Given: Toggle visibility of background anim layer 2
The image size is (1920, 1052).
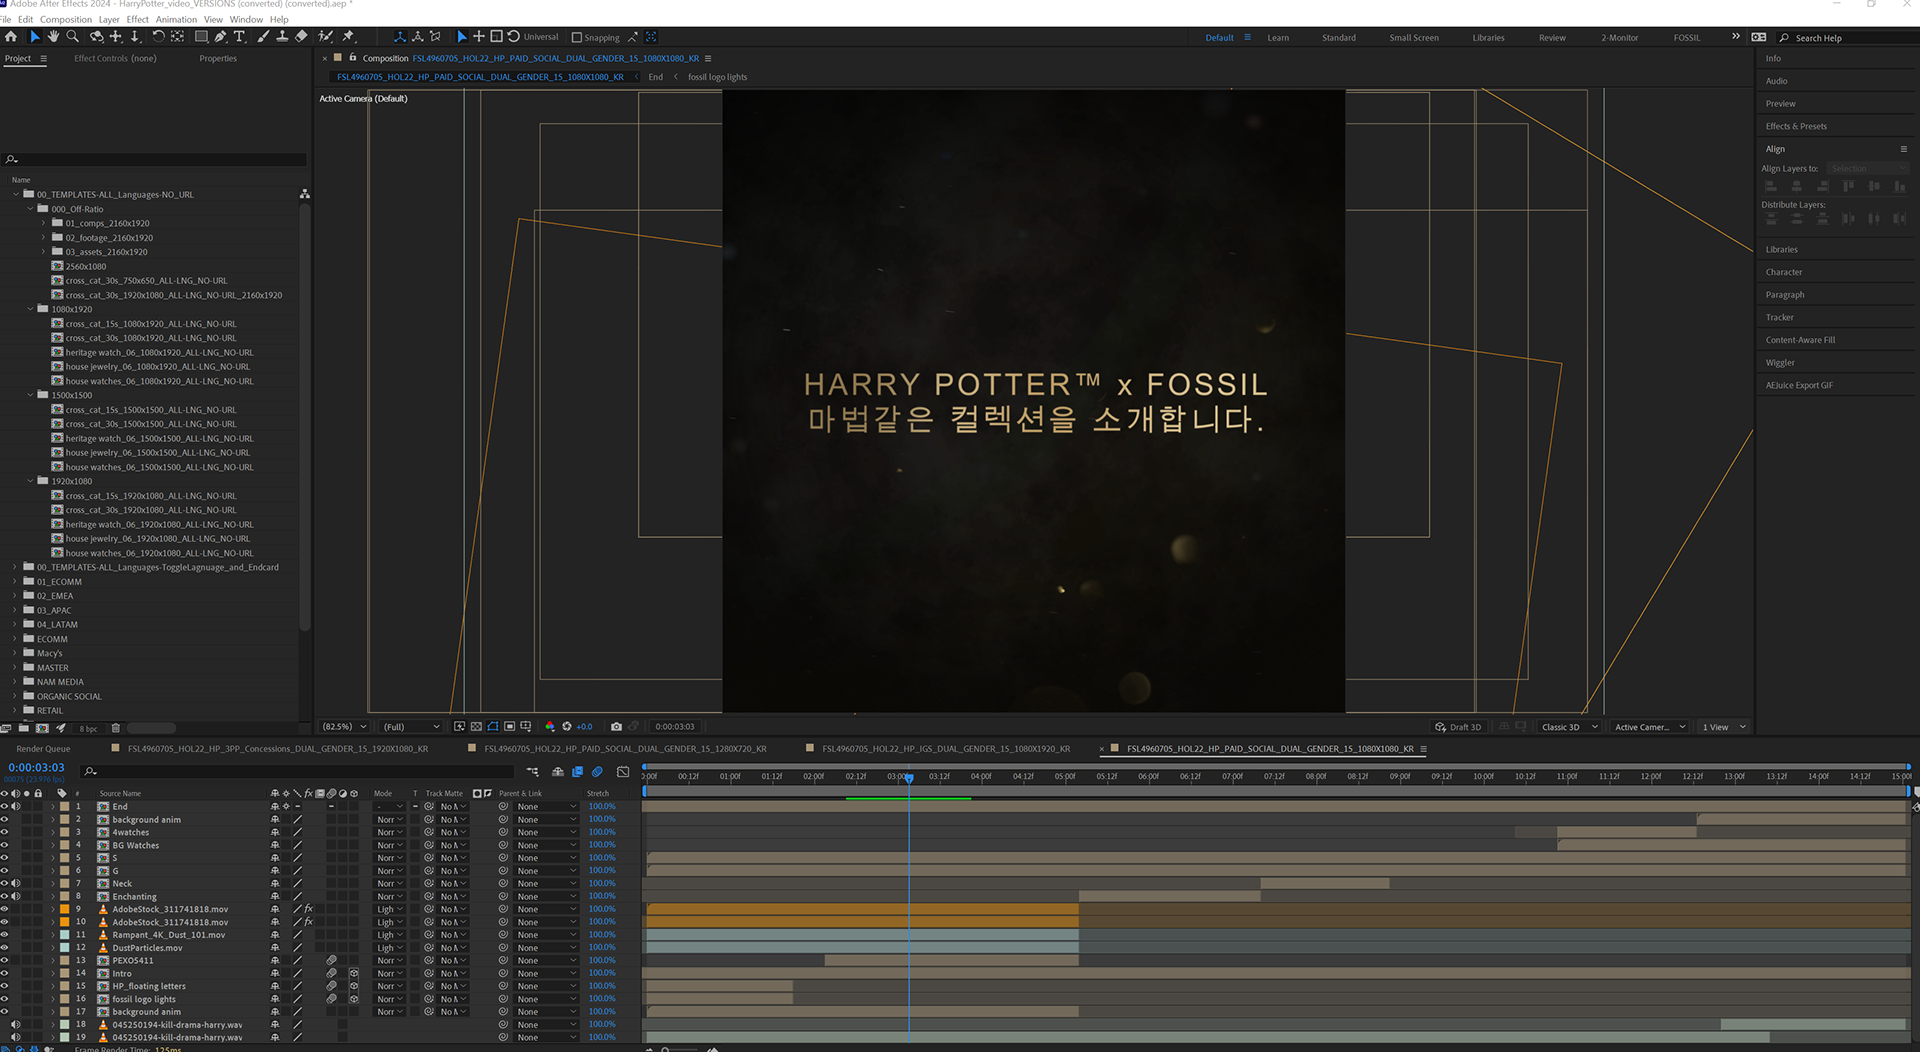Looking at the screenshot, I should click(x=4, y=819).
